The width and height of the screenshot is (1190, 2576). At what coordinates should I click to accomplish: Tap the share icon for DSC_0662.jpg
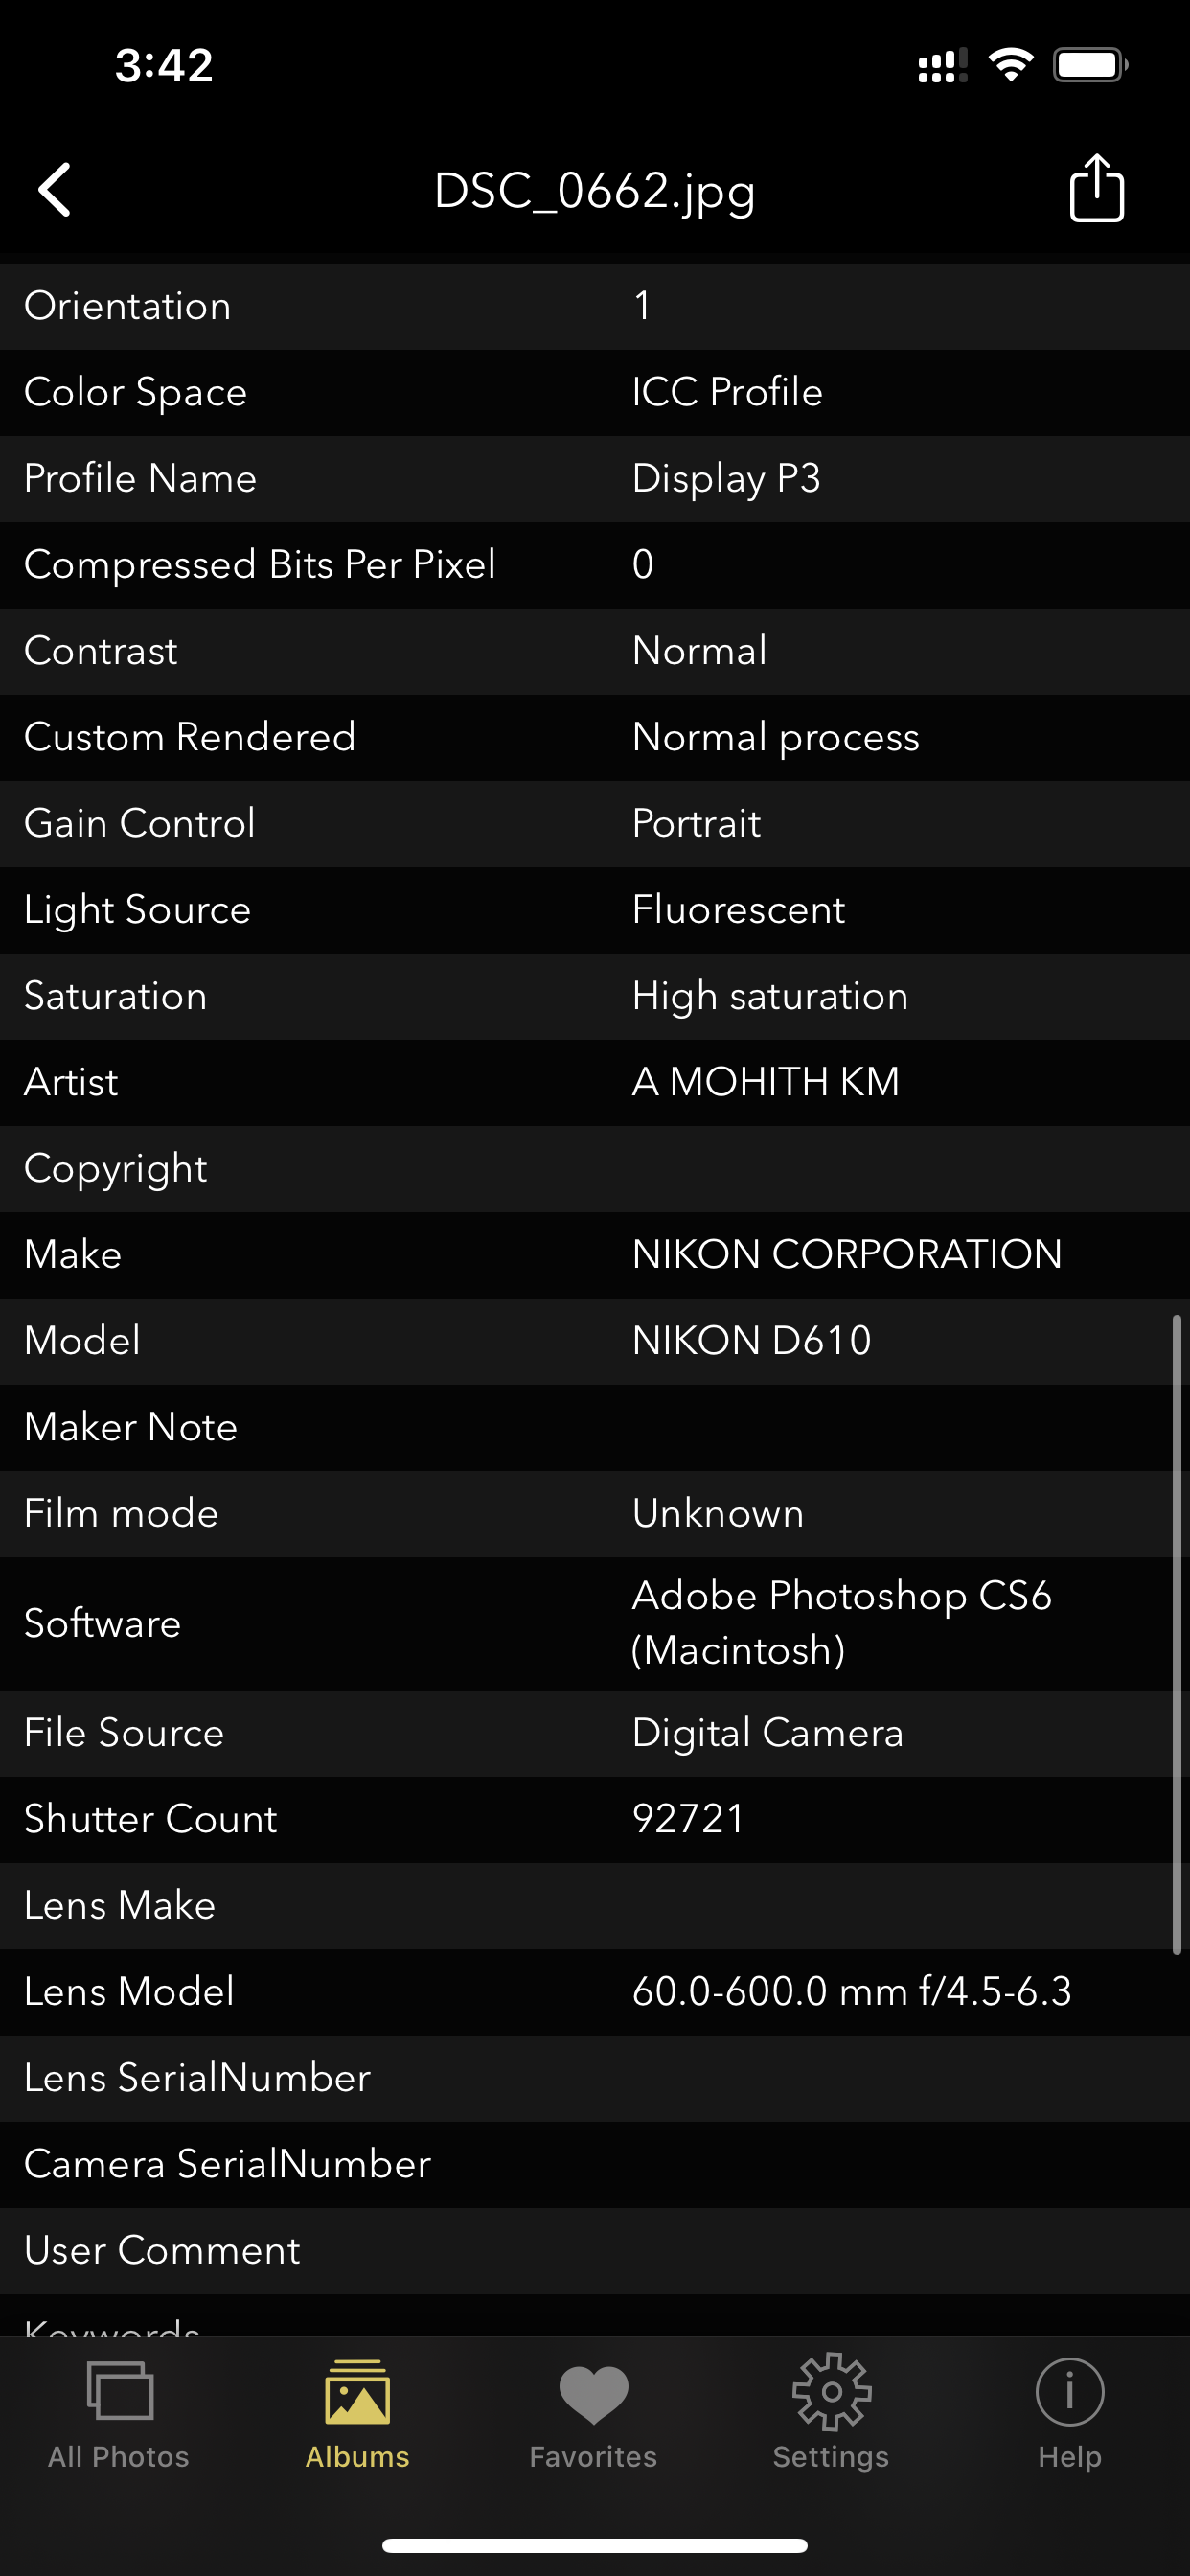coord(1096,189)
